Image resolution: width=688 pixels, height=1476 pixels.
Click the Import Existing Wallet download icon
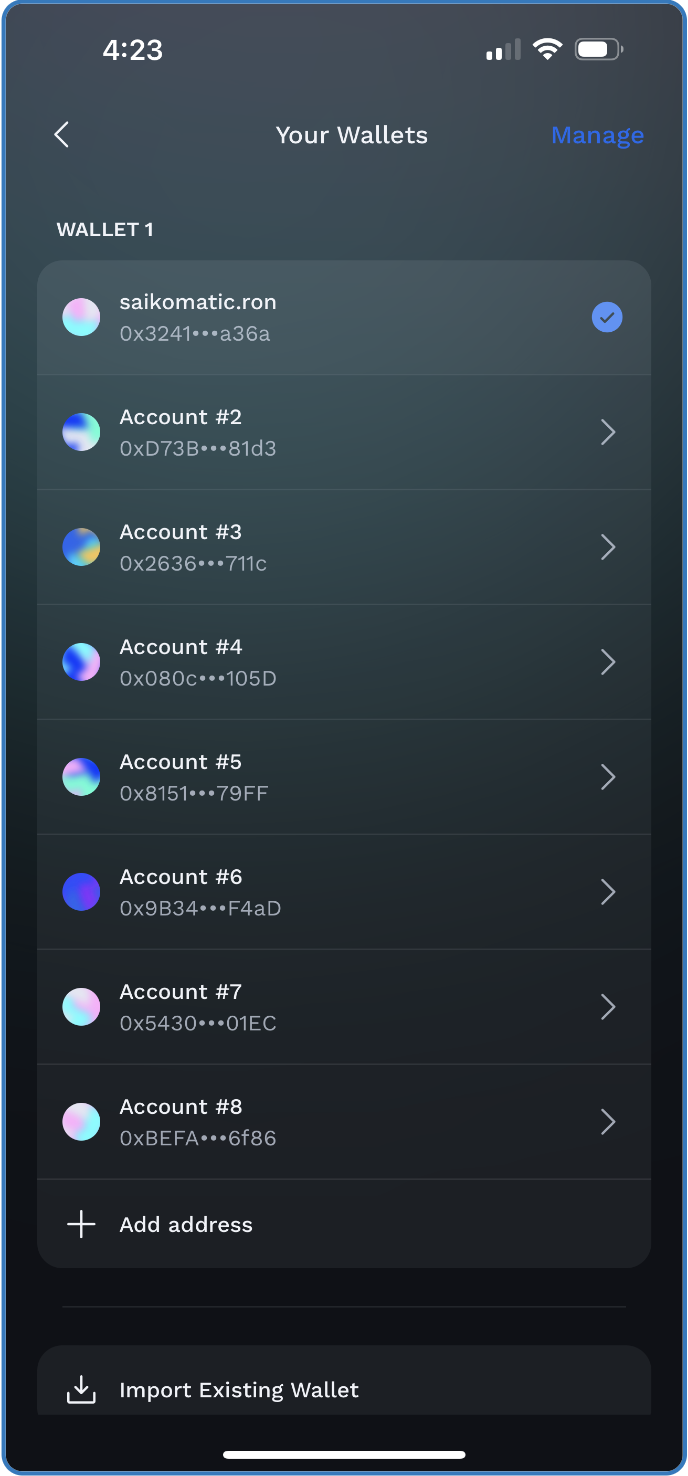(x=81, y=1389)
